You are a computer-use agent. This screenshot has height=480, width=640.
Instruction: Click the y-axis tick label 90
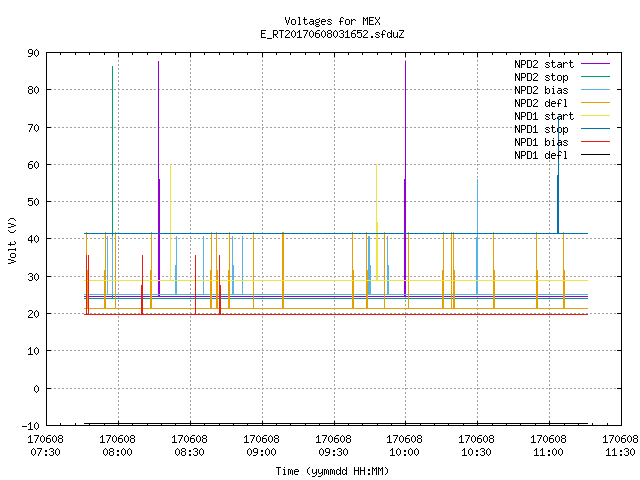33,53
